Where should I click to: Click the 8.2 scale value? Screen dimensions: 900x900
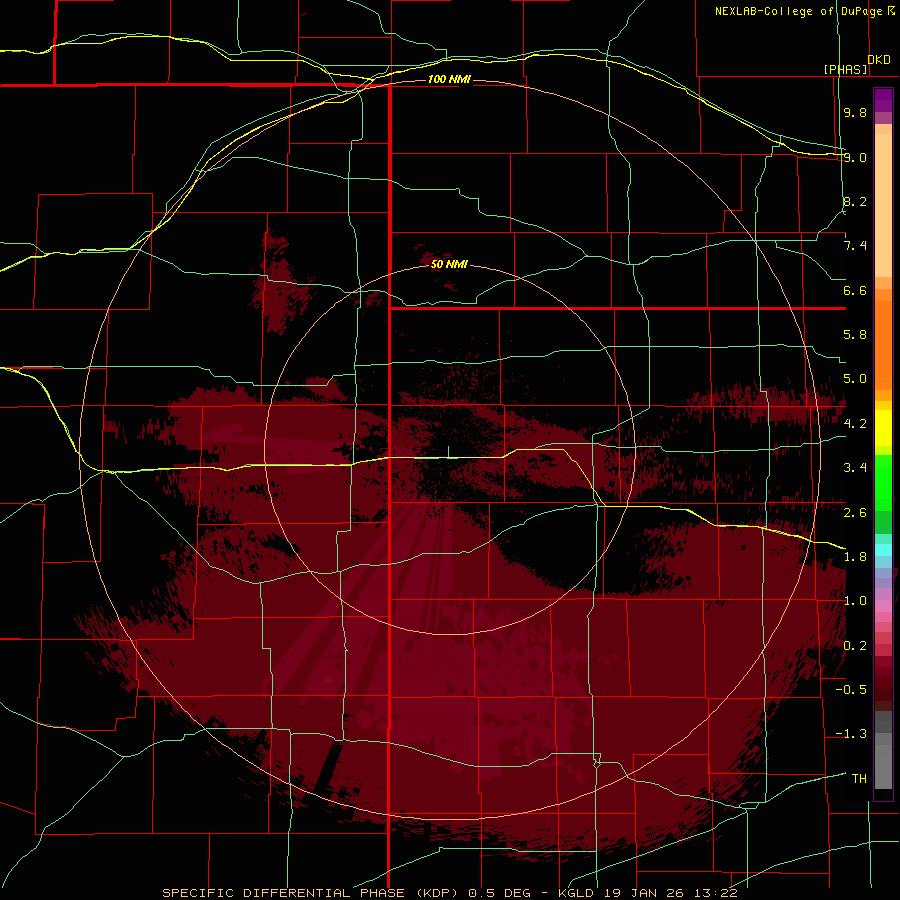tap(855, 201)
